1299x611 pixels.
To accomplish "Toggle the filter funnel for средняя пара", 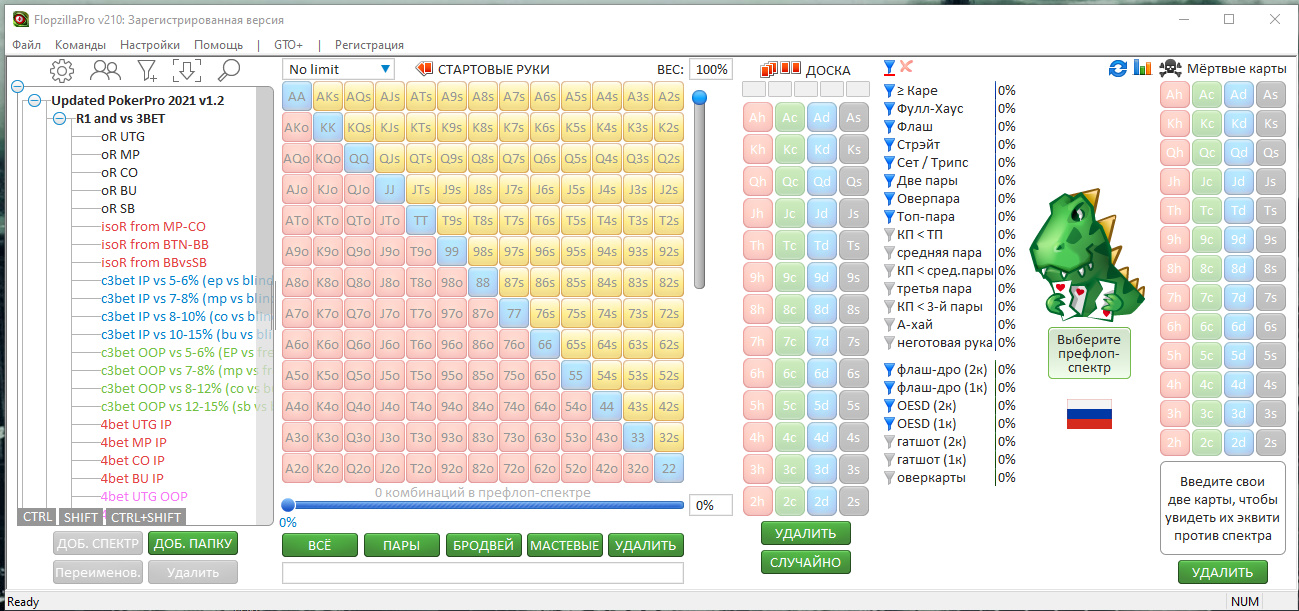I will [x=889, y=252].
